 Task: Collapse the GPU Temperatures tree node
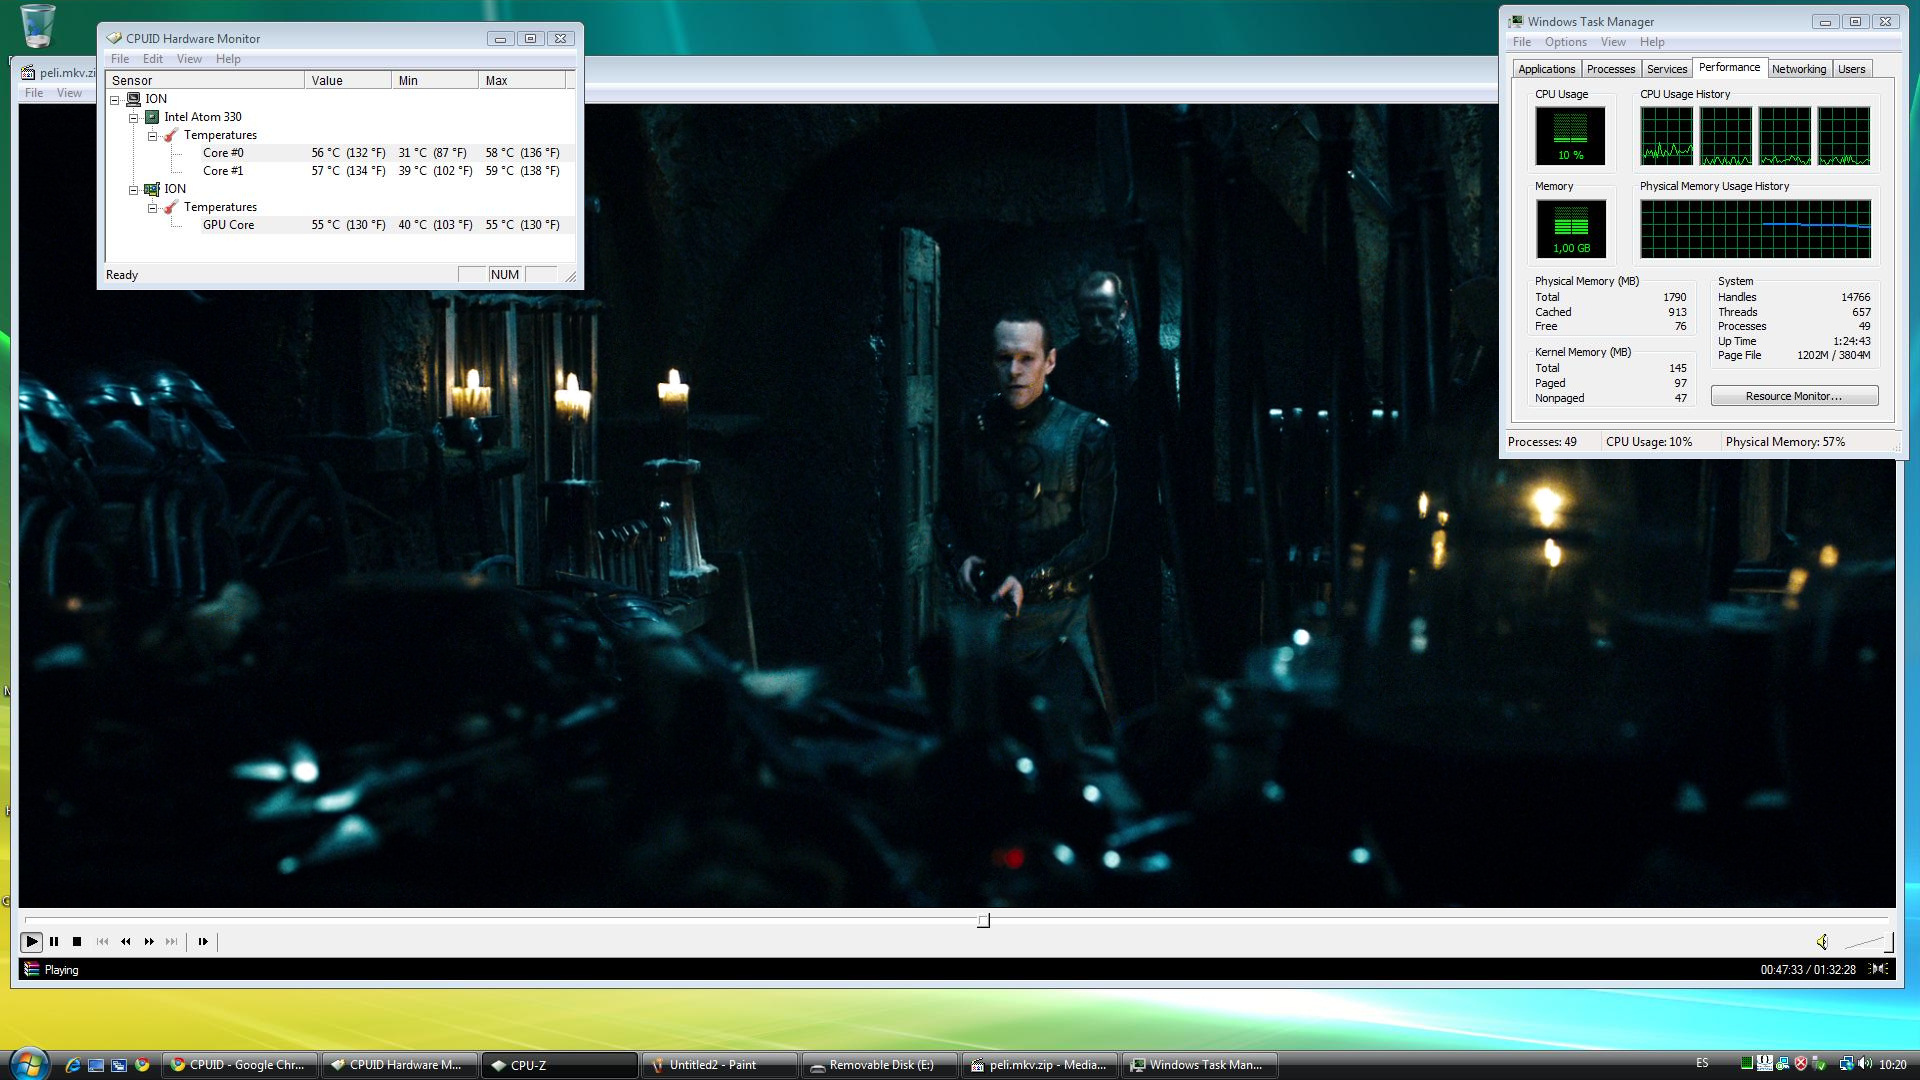152,207
